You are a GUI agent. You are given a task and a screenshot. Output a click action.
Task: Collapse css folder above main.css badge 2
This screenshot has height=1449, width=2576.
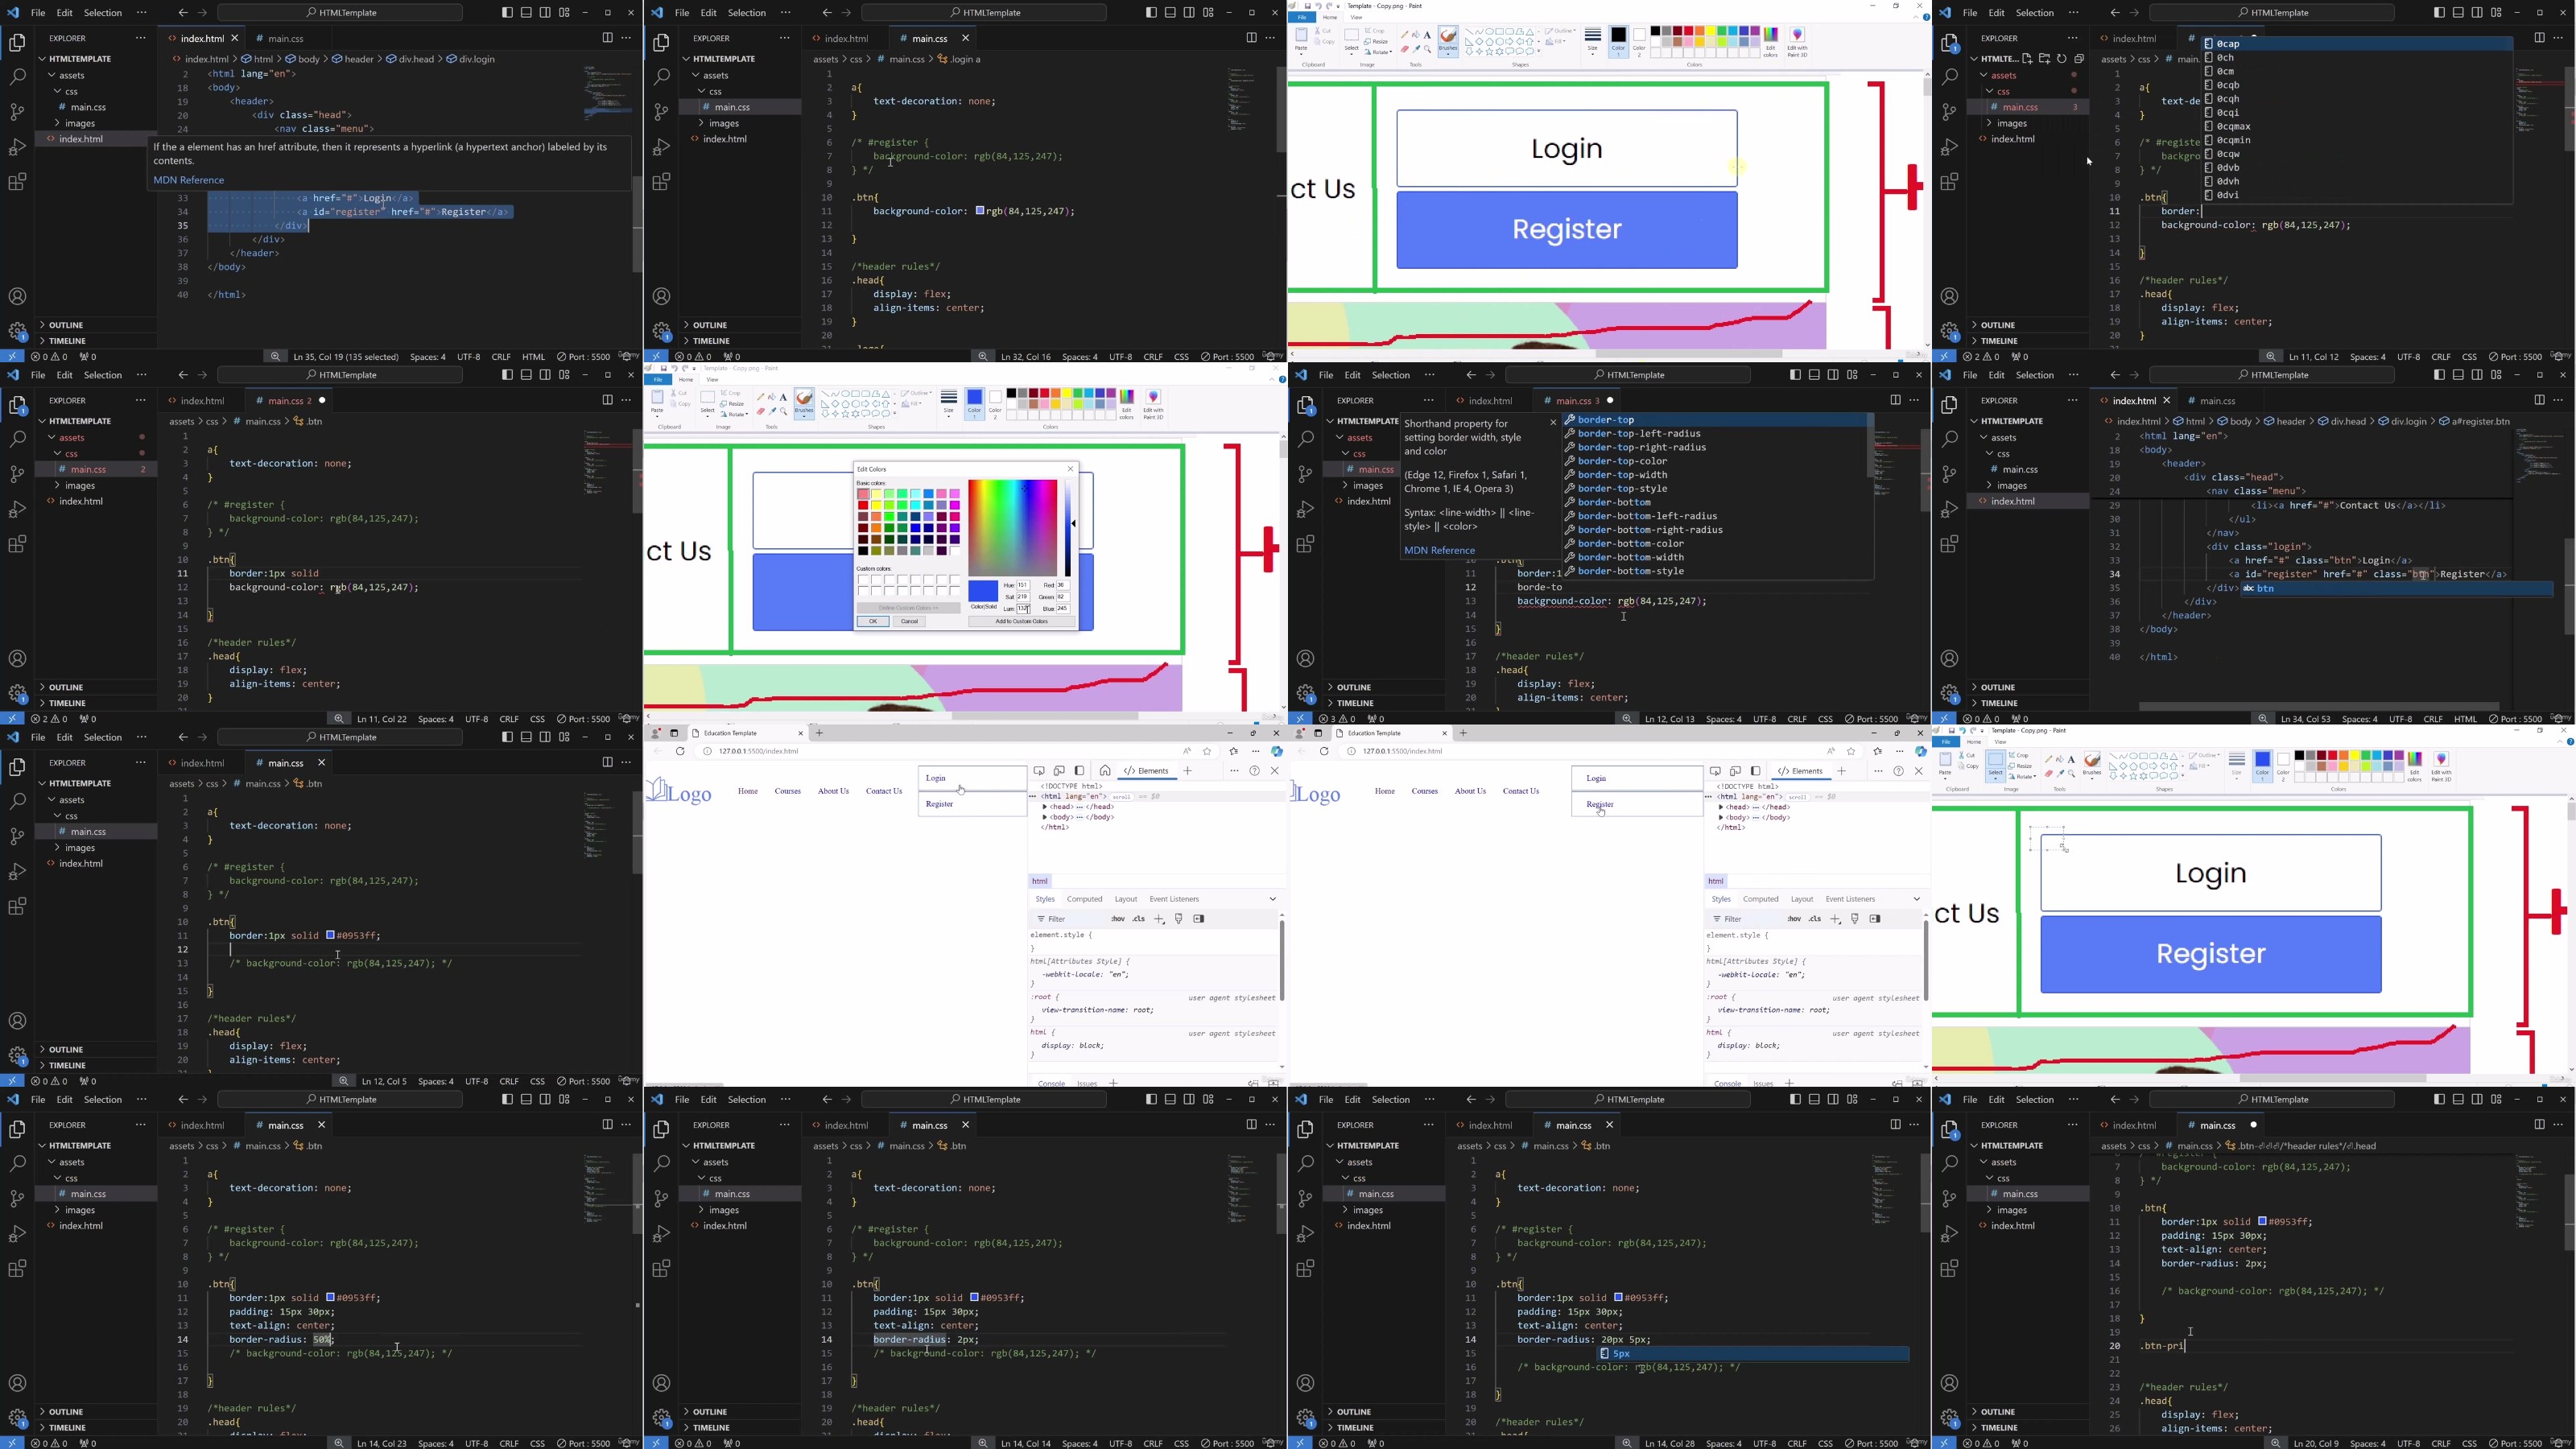point(71,454)
